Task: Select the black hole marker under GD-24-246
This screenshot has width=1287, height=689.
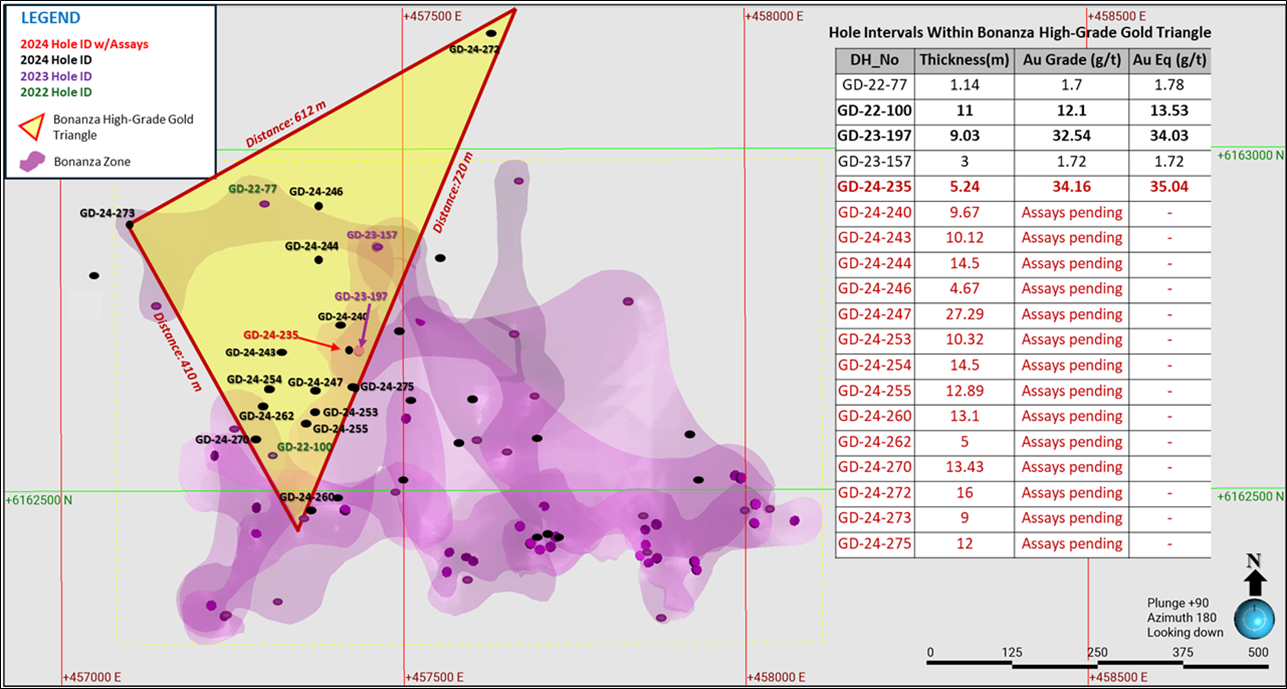Action: point(318,206)
